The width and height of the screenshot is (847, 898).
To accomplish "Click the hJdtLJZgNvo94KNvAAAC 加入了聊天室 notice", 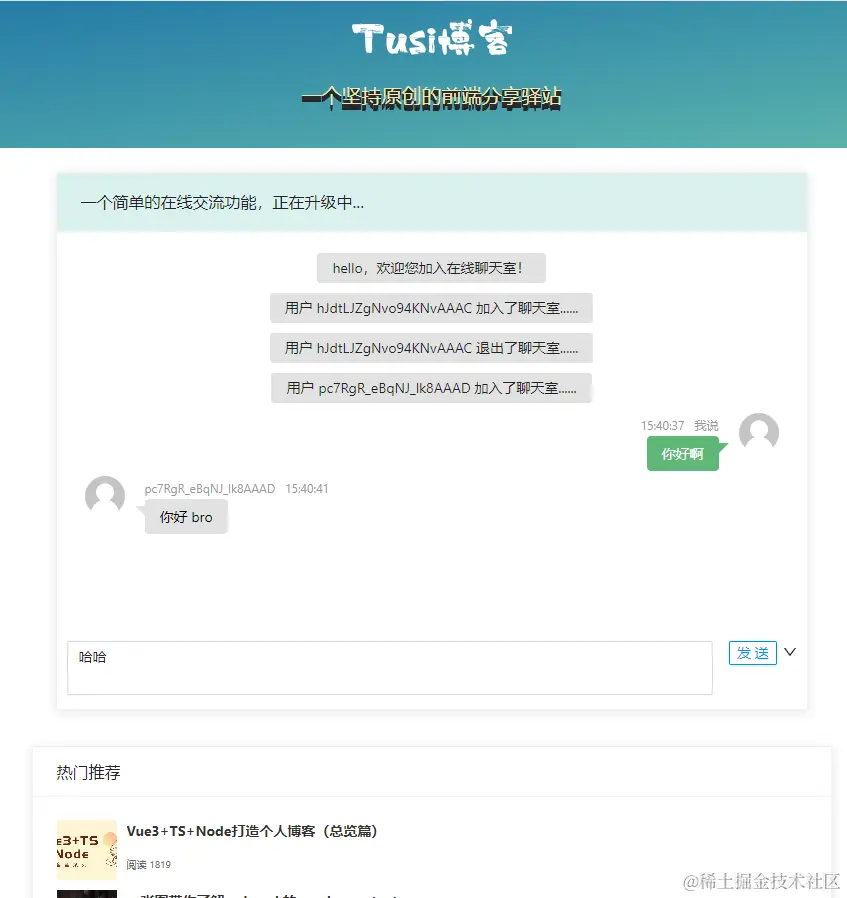I will [x=431, y=308].
